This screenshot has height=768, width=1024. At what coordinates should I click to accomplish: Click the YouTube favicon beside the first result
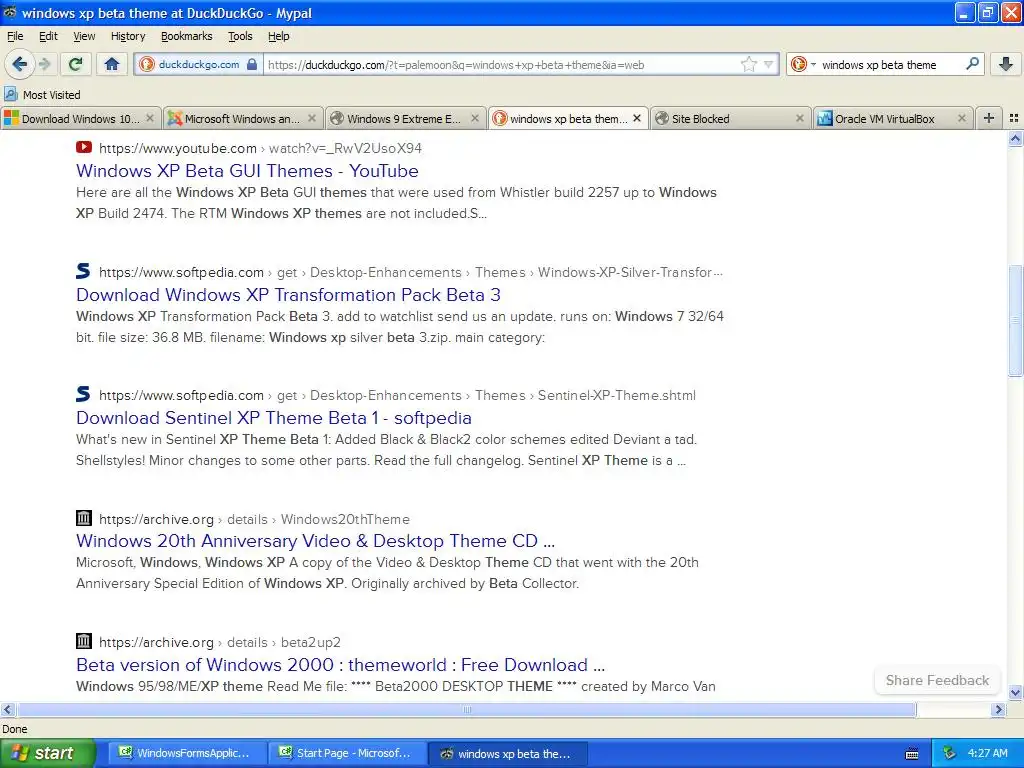tap(84, 148)
